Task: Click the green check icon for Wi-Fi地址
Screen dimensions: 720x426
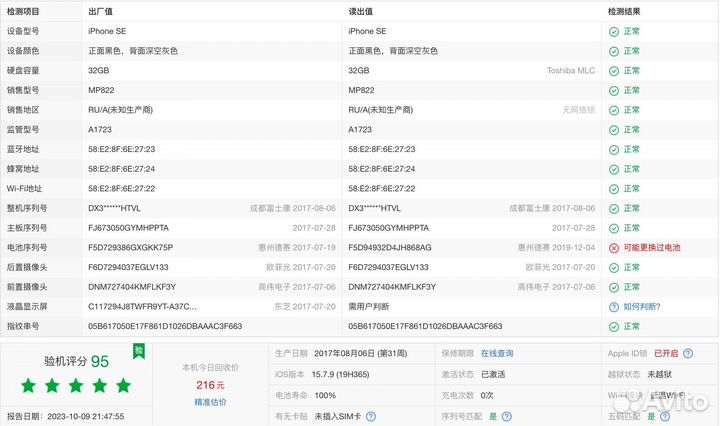Action: pos(614,189)
